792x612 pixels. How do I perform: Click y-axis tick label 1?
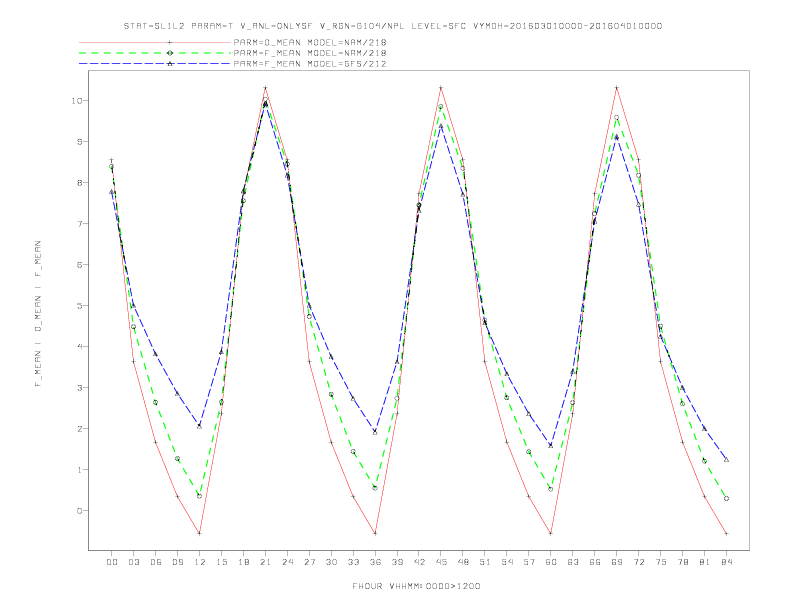click(x=79, y=470)
